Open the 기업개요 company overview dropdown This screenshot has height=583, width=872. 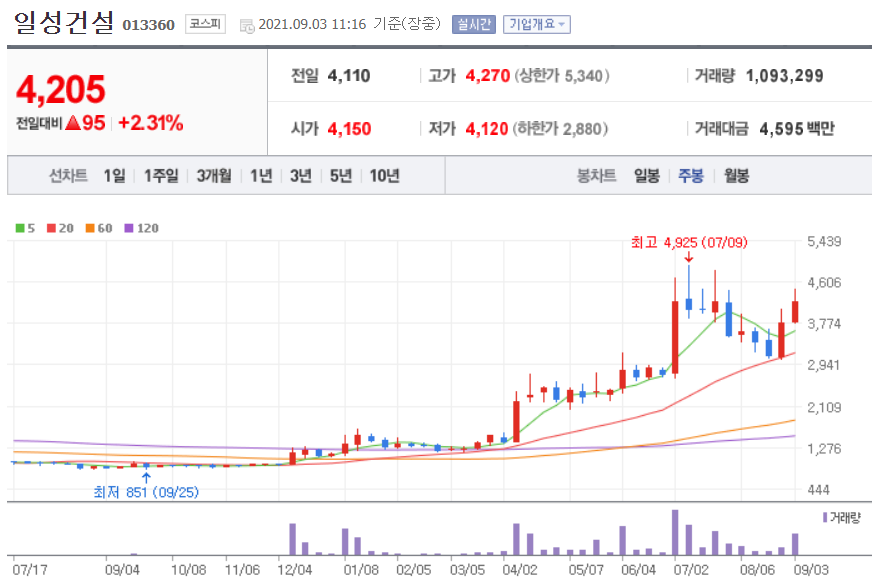(x=538, y=24)
